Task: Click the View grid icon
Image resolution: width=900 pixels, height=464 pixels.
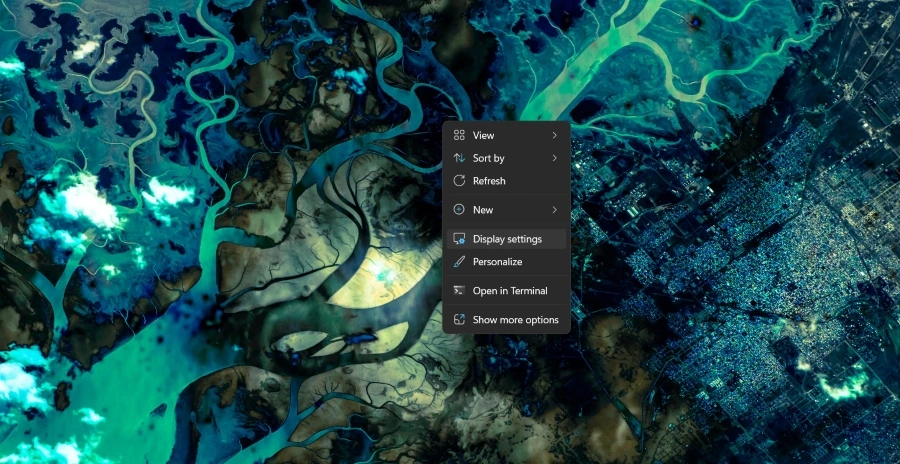Action: (459, 136)
